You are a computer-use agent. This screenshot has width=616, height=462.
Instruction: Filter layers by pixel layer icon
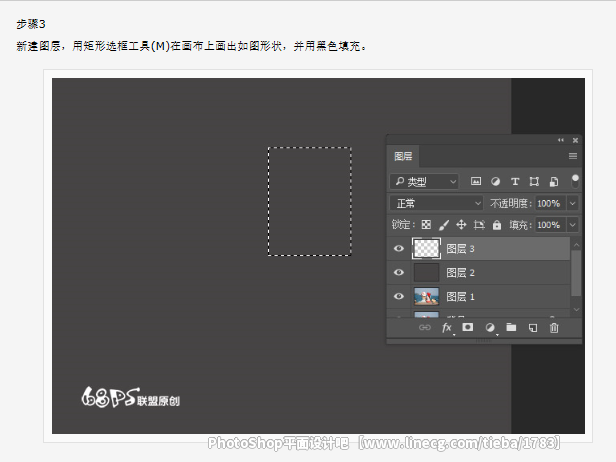coord(476,181)
